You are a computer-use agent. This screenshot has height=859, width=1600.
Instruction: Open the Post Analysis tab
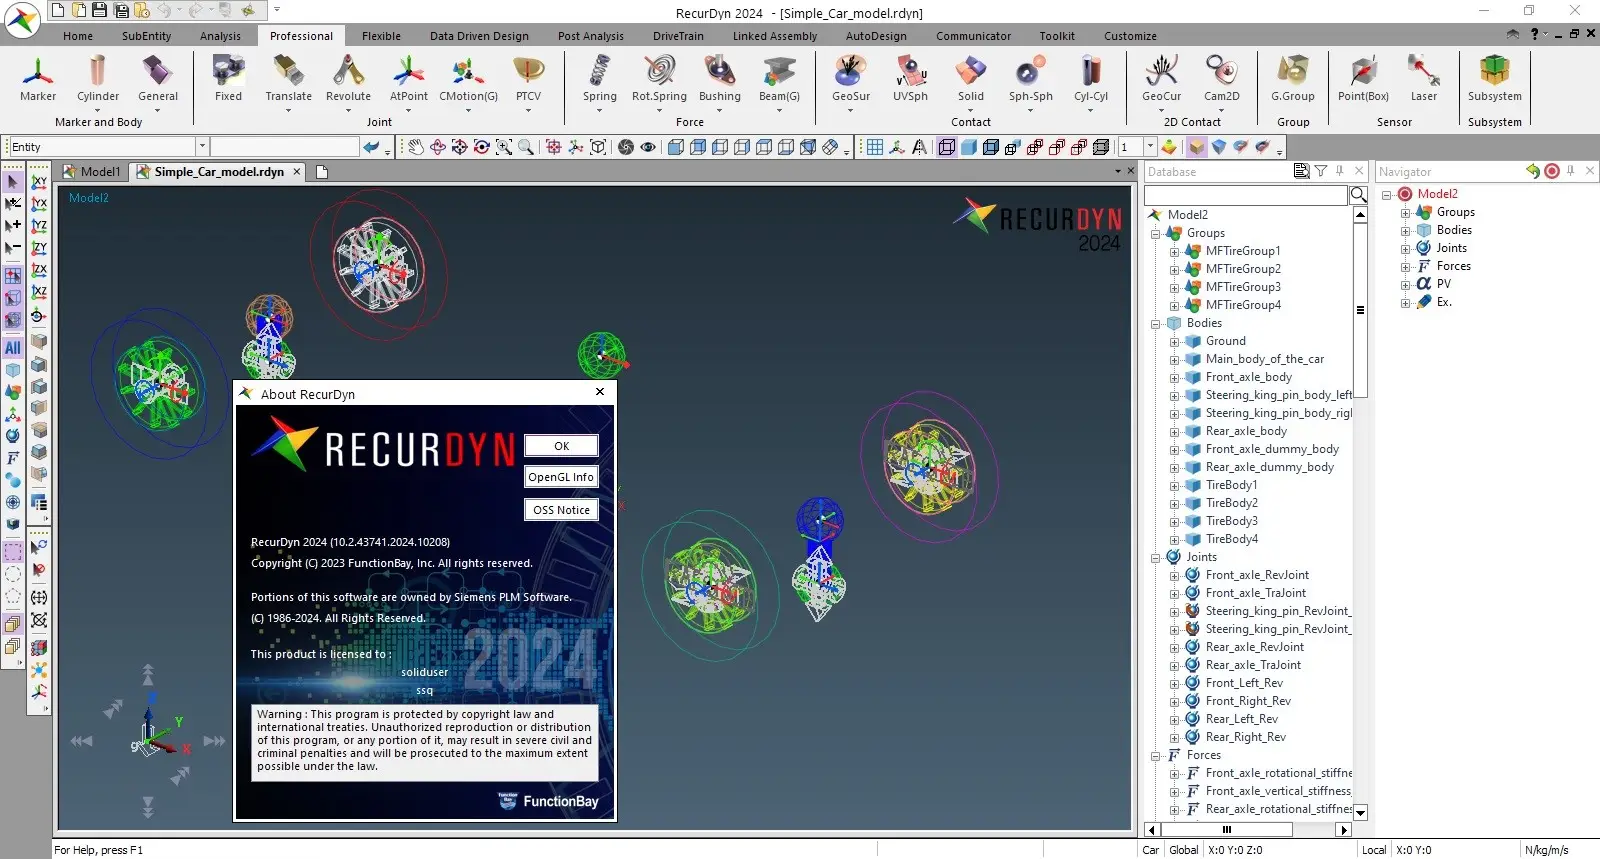tap(590, 36)
